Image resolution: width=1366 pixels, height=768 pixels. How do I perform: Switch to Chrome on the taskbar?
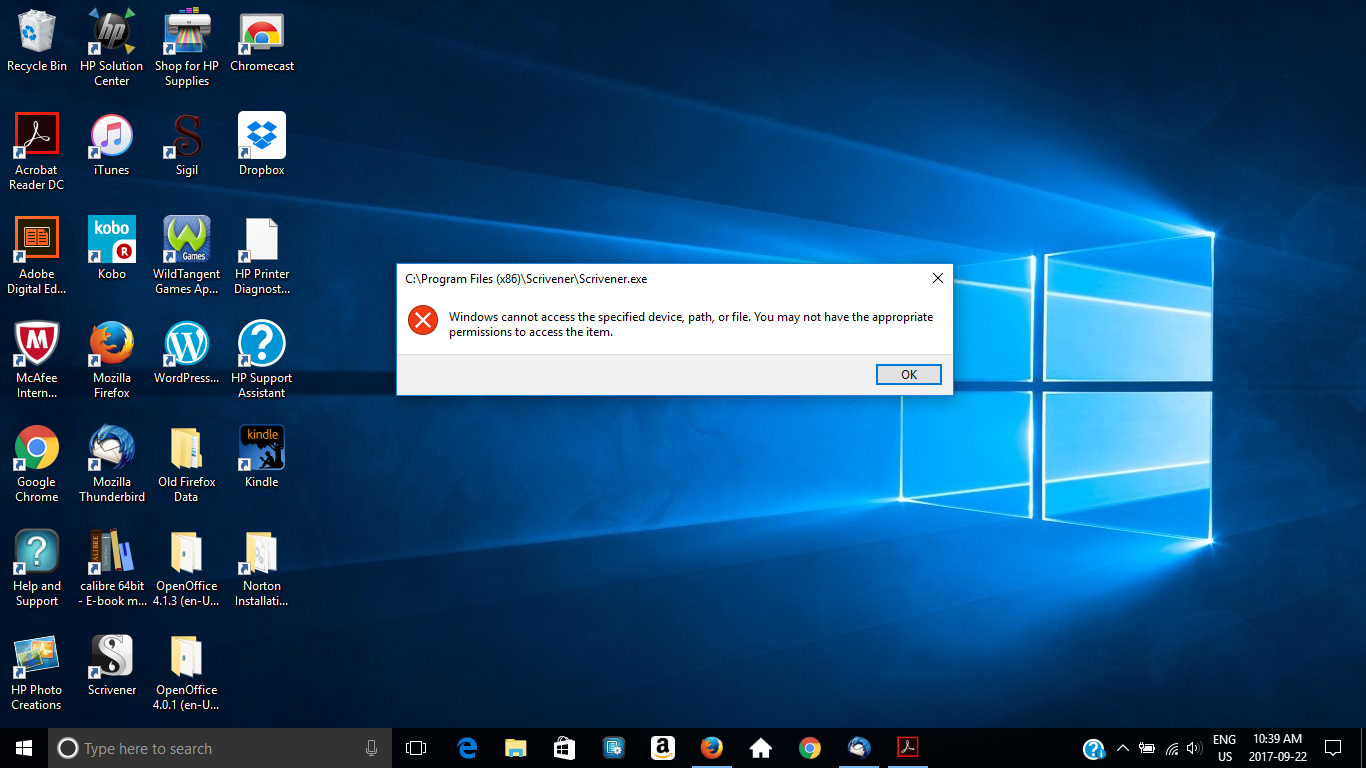click(809, 748)
